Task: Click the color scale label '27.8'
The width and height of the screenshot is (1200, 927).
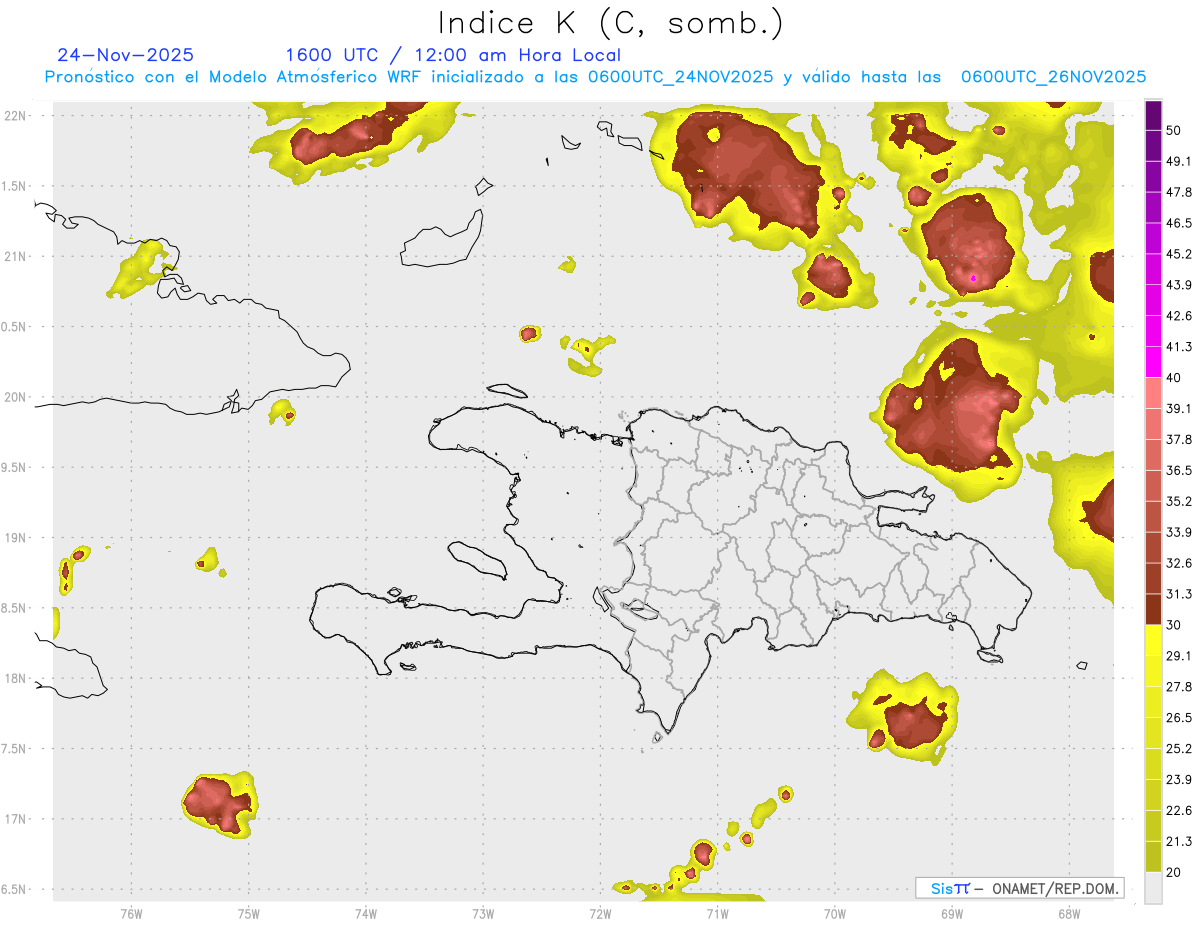Action: 1179,687
